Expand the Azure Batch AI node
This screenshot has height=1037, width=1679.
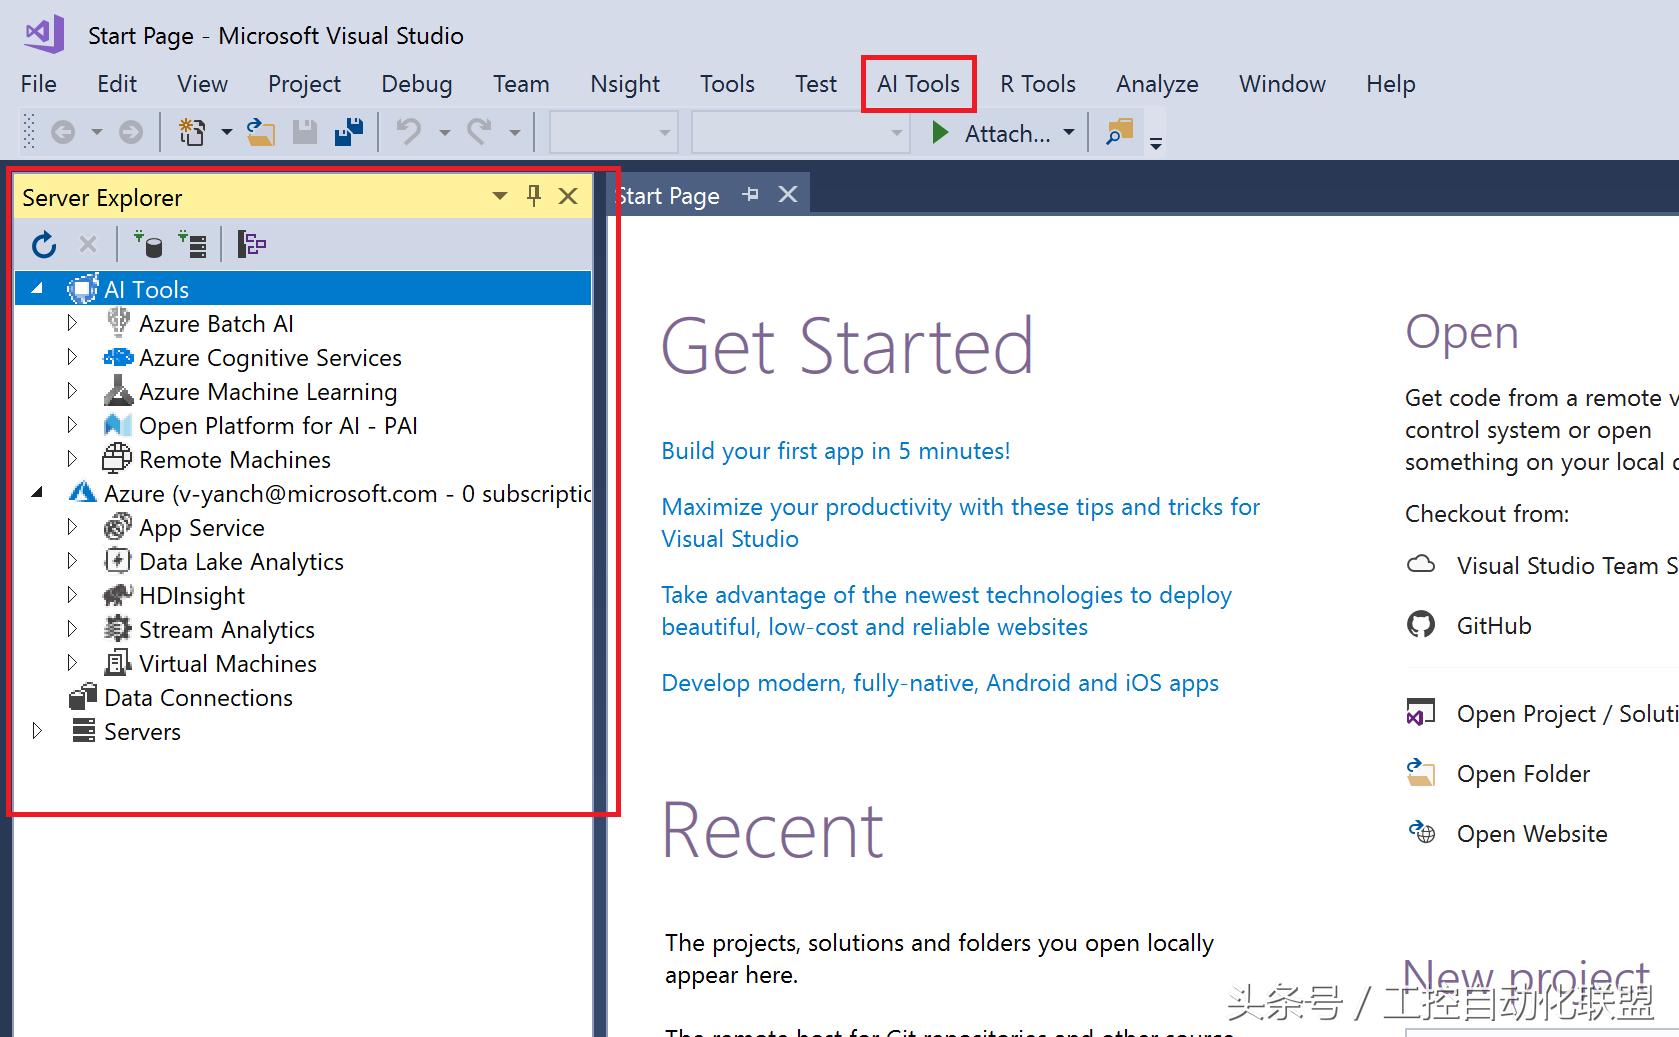click(72, 323)
